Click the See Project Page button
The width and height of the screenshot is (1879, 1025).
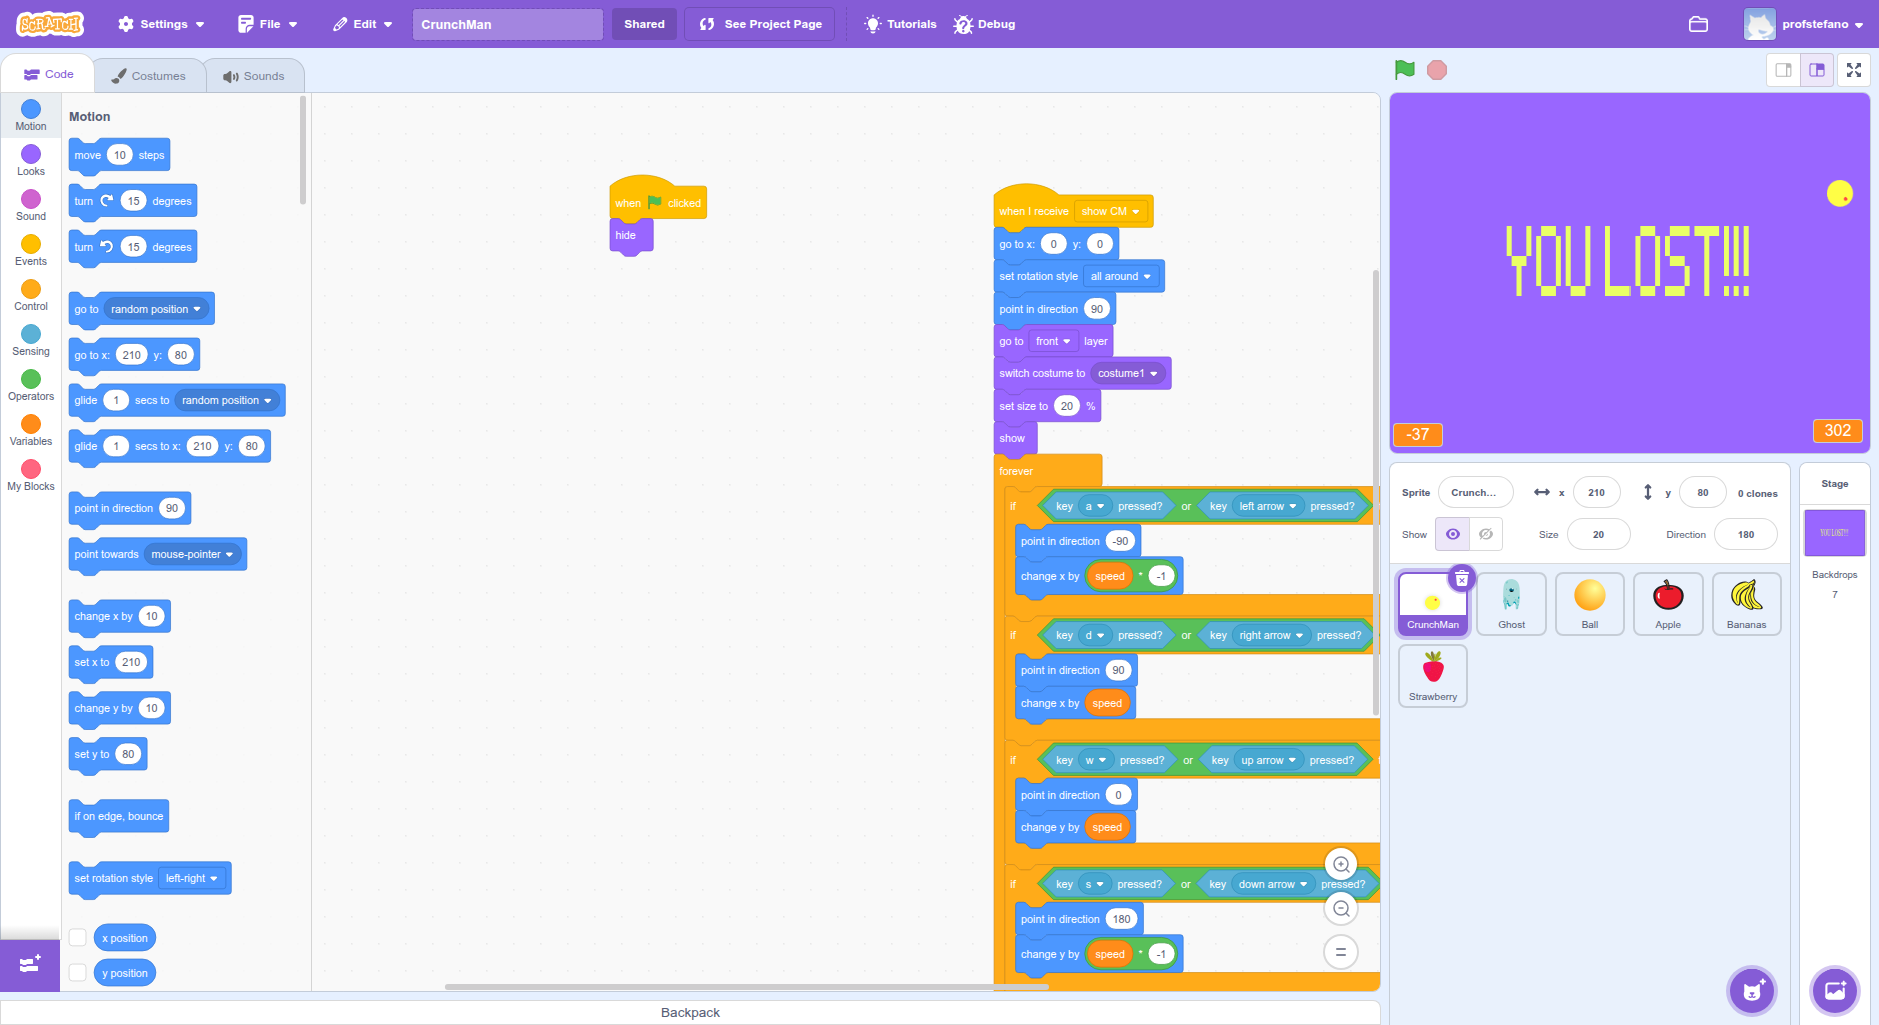(761, 24)
